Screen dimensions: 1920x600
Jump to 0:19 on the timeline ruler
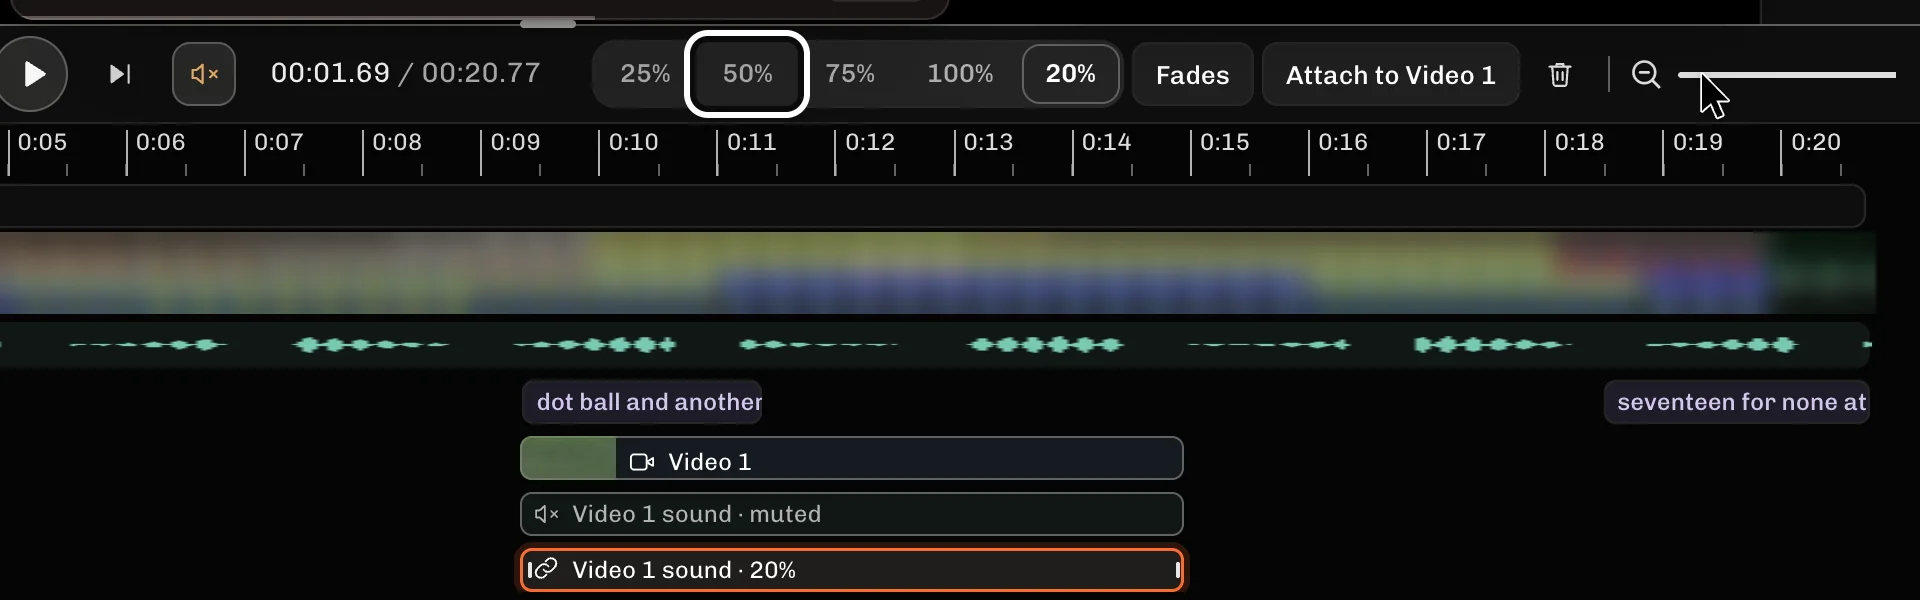pyautogui.click(x=1697, y=142)
